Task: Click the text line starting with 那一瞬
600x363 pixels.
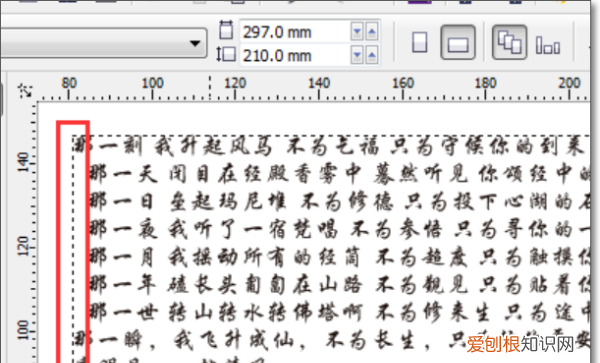Action: tap(331, 340)
